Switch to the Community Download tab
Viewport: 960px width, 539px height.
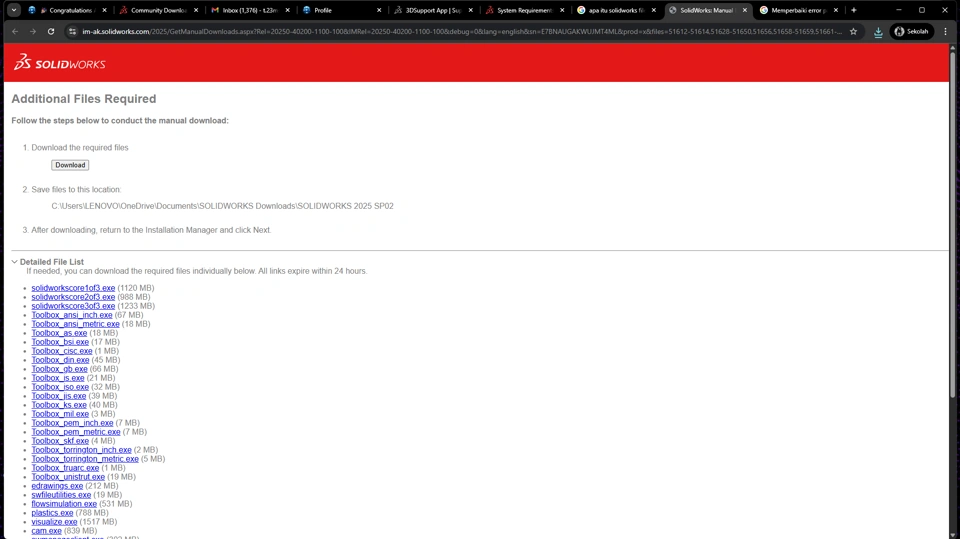coord(158,10)
